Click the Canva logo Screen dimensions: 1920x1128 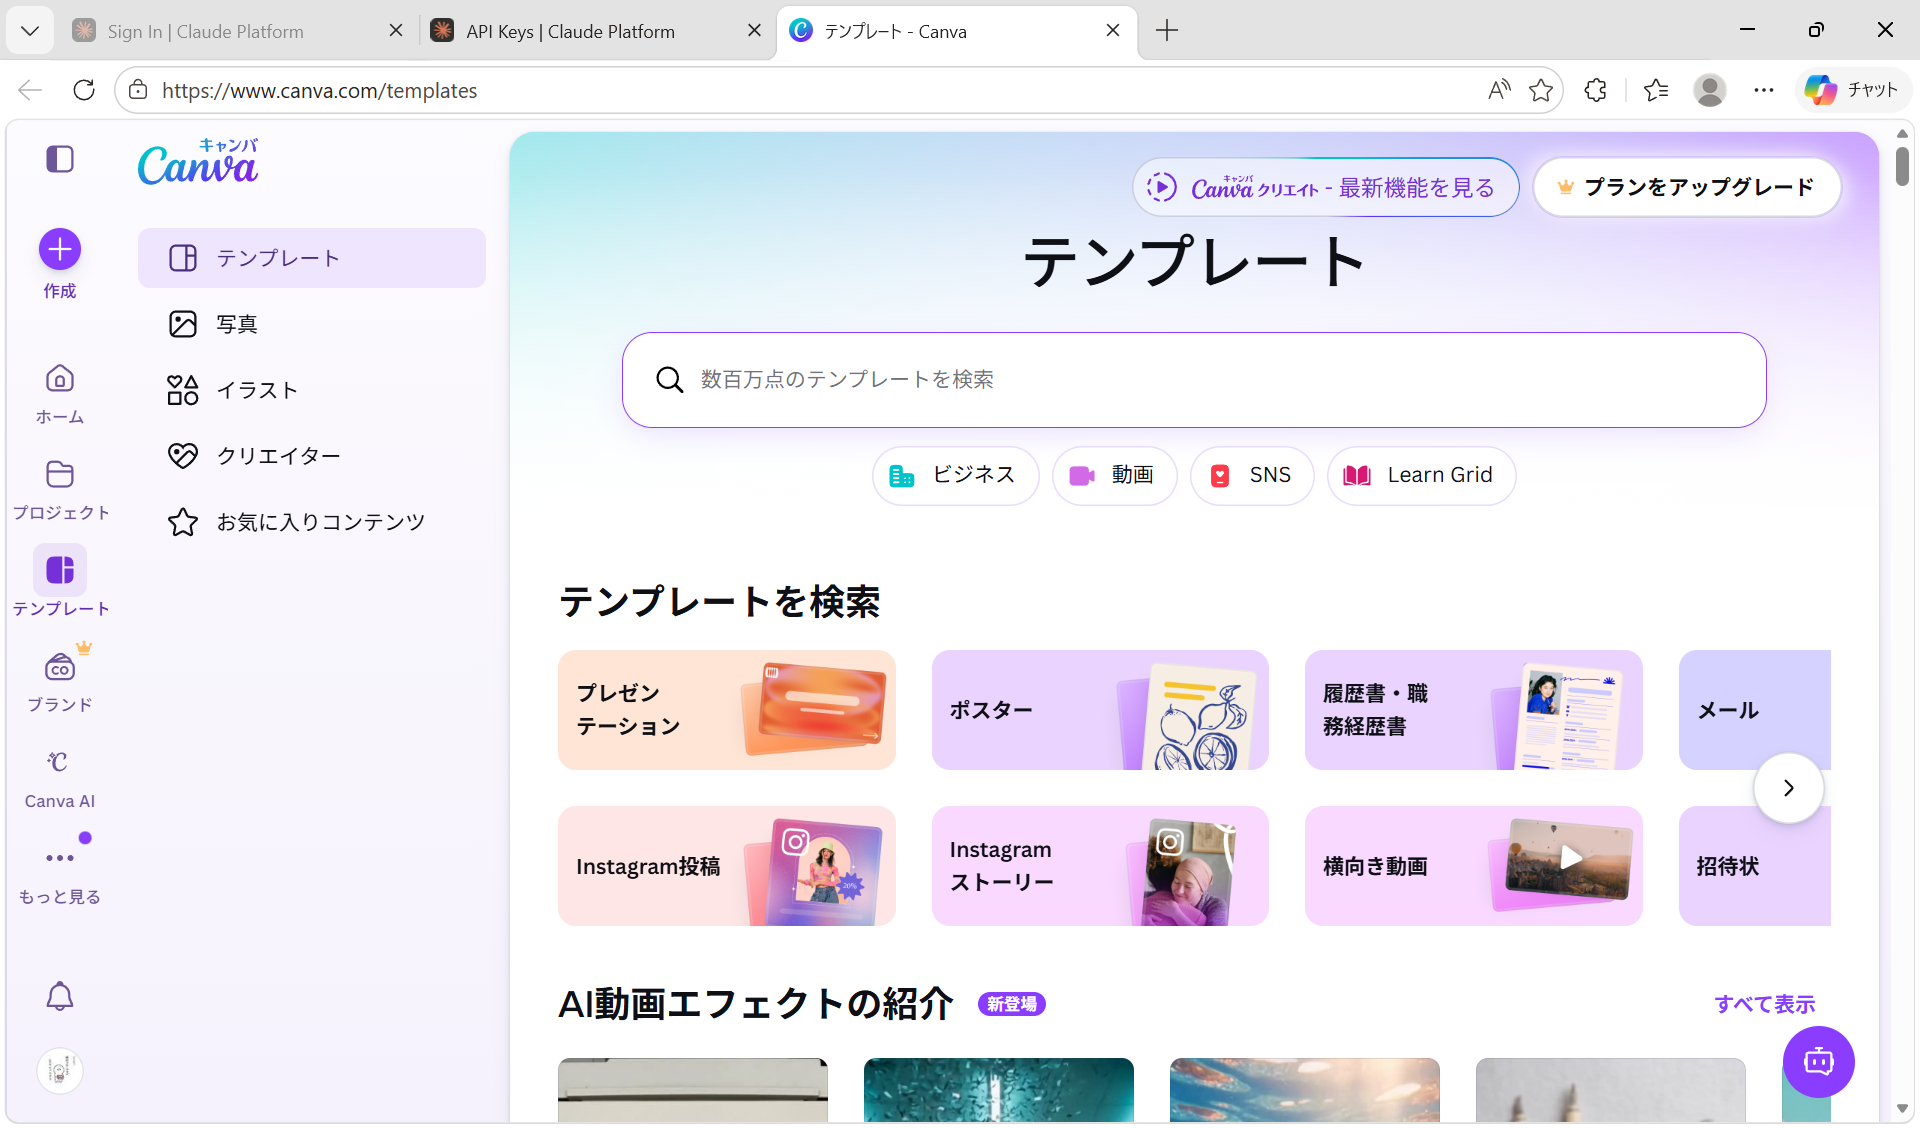(198, 161)
